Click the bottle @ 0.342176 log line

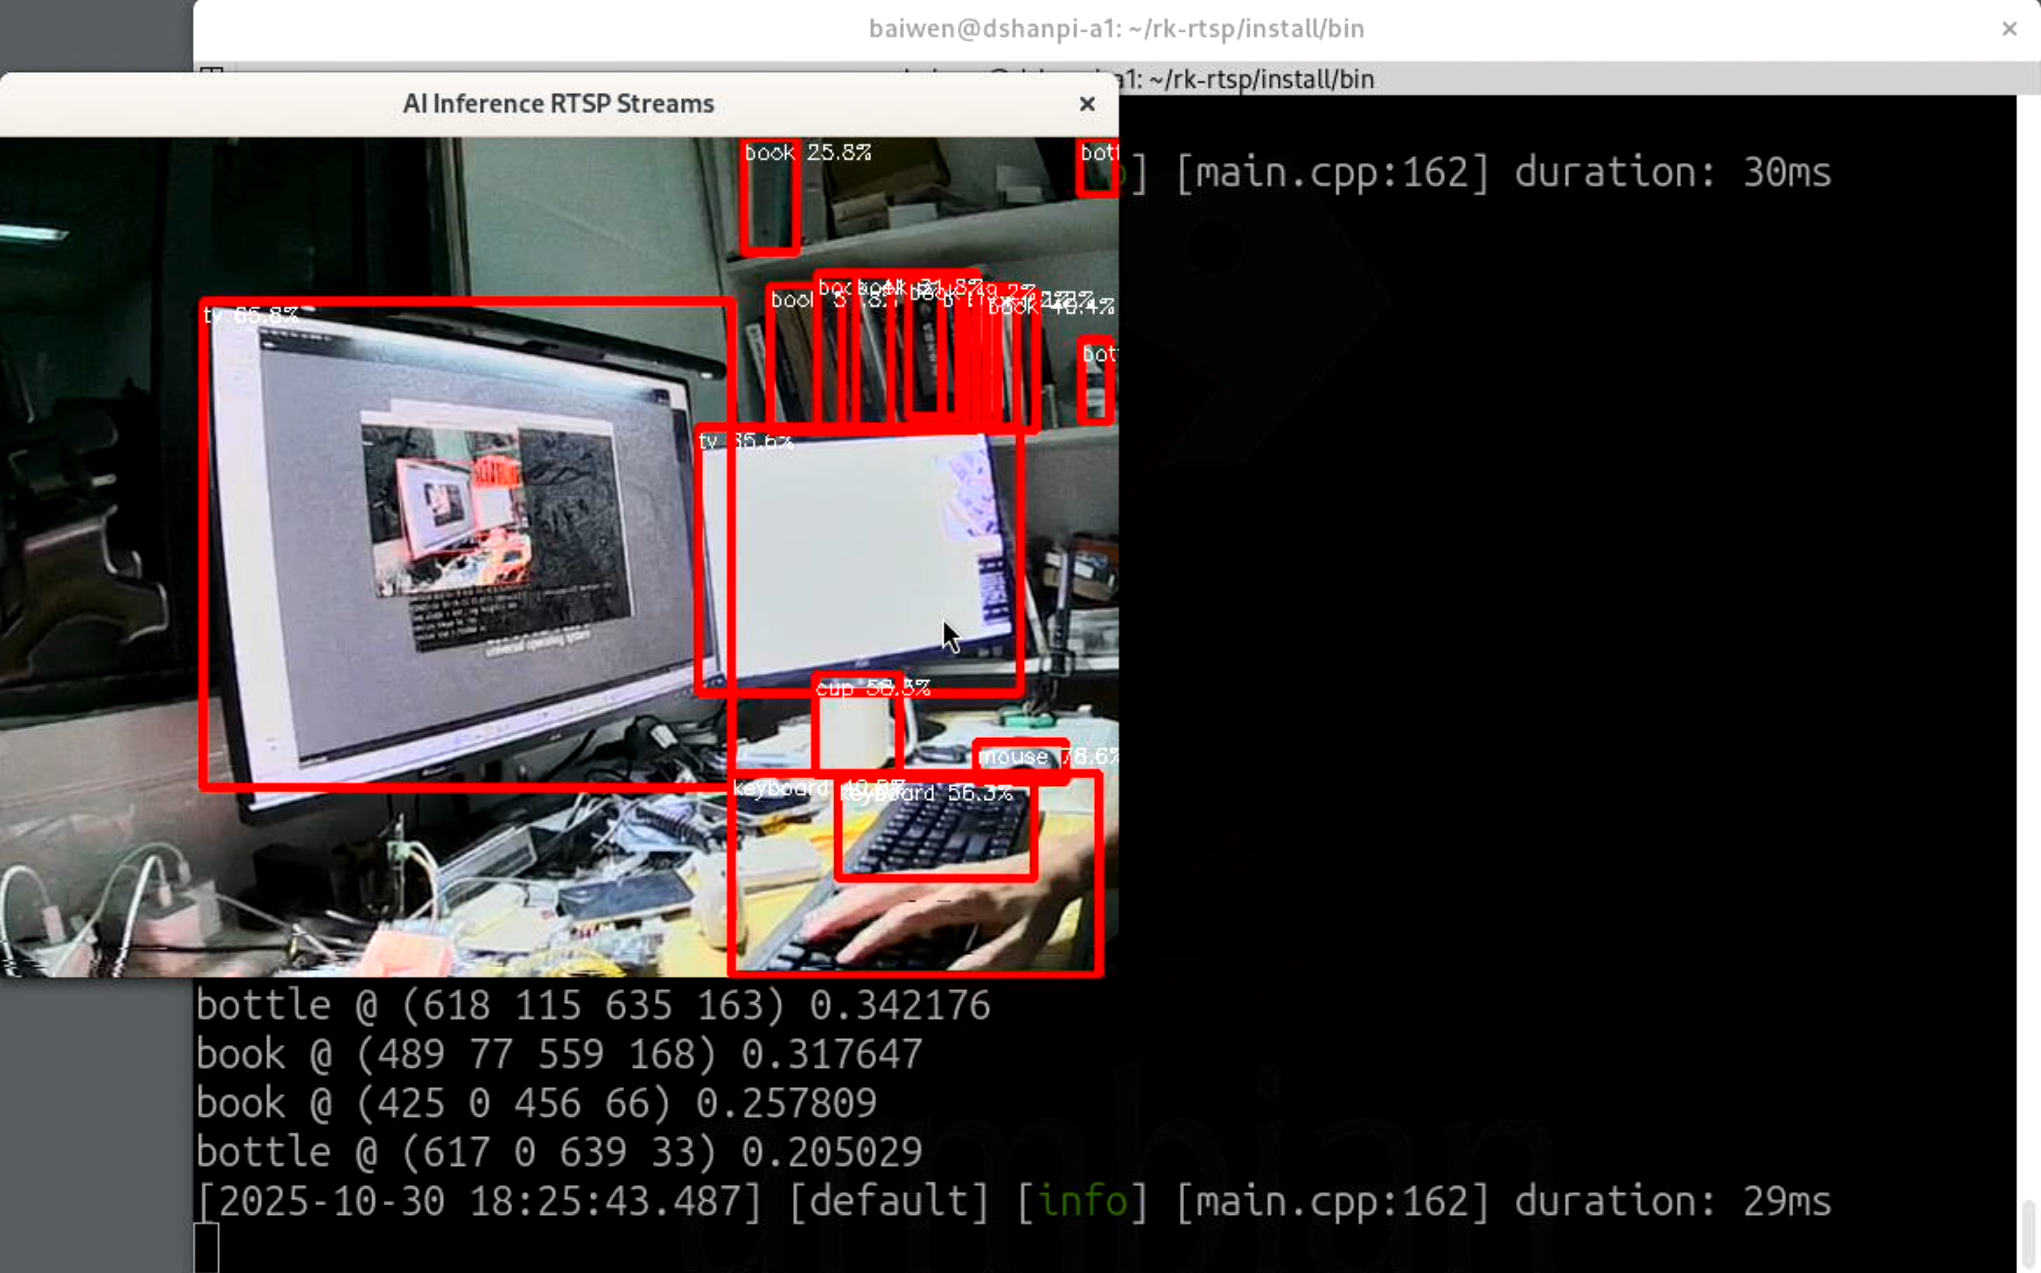tap(592, 1005)
